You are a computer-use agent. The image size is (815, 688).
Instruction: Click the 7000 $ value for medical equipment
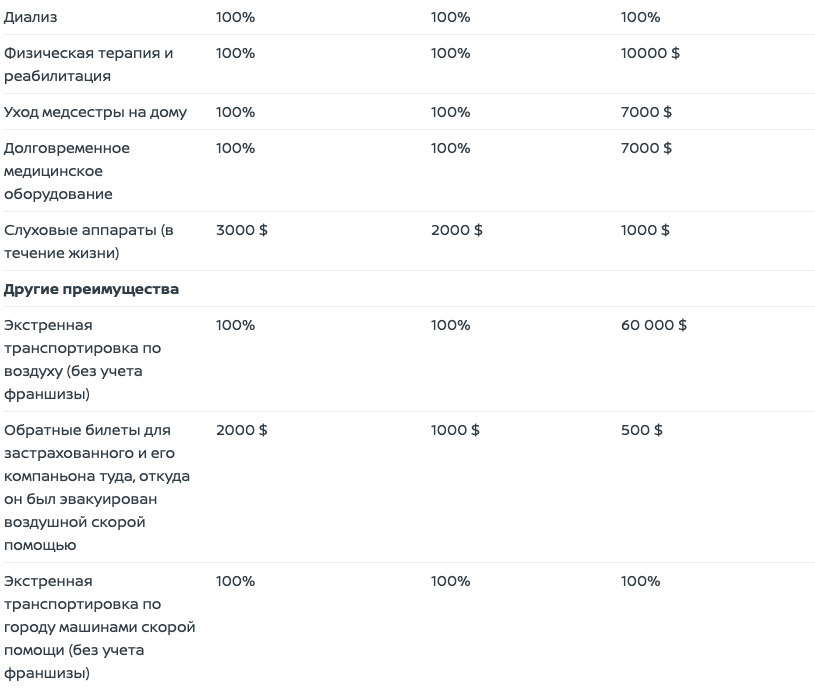[x=646, y=148]
